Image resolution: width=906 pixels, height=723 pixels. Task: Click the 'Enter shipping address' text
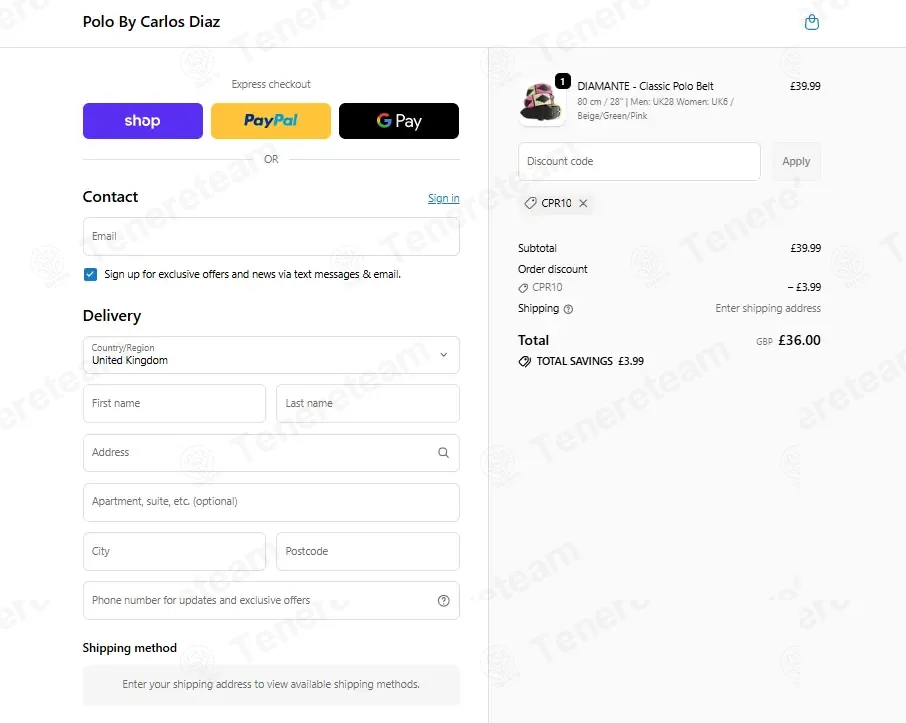coord(768,308)
